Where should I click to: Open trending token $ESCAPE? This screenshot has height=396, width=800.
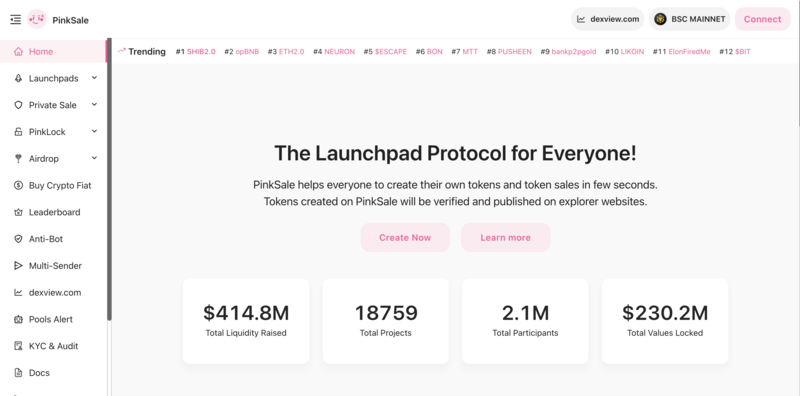coord(391,52)
